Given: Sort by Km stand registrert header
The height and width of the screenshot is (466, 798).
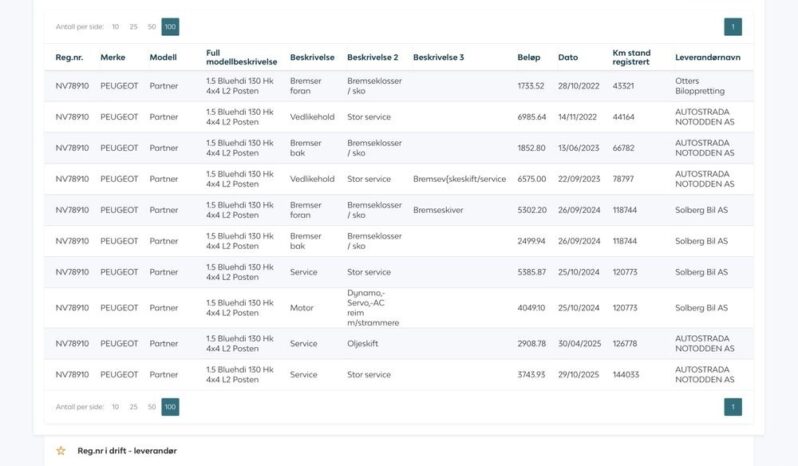Looking at the screenshot, I should pos(631,58).
